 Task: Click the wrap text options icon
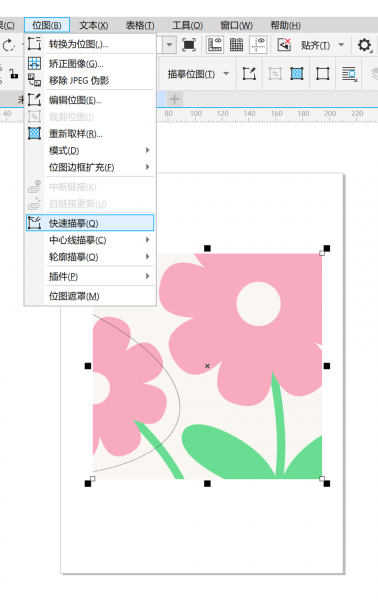coord(349,74)
